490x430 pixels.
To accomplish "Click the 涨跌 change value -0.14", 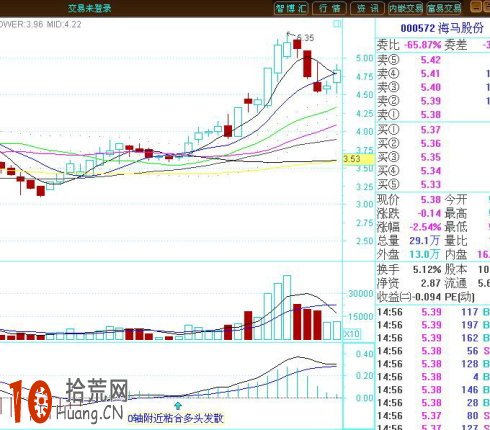I will (429, 213).
